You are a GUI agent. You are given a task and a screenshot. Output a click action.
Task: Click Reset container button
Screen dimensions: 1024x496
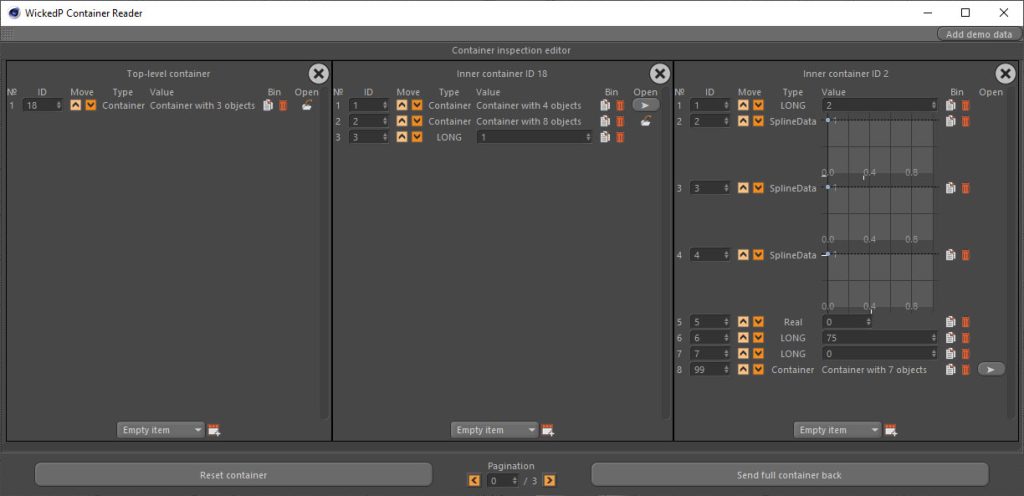click(x=233, y=475)
